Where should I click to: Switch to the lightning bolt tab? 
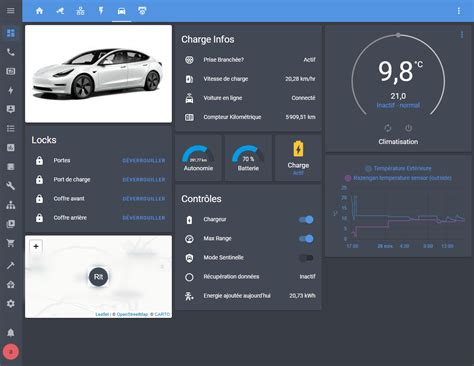click(x=101, y=11)
